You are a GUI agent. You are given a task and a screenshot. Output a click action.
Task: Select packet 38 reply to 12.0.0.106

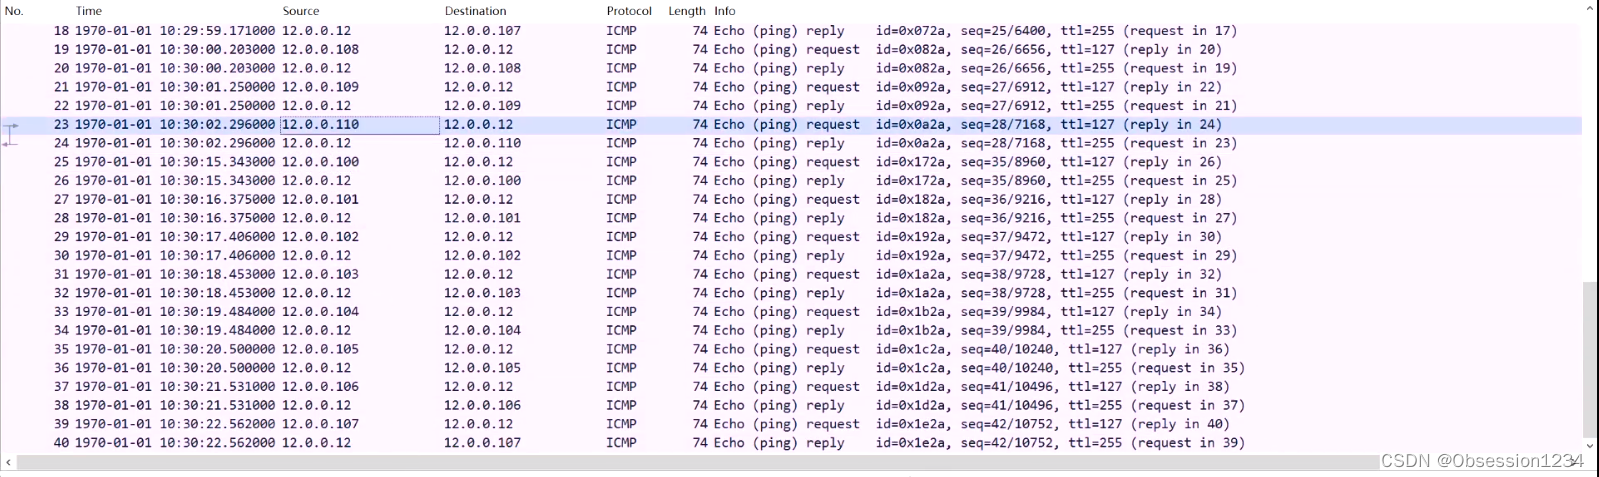tap(791, 405)
